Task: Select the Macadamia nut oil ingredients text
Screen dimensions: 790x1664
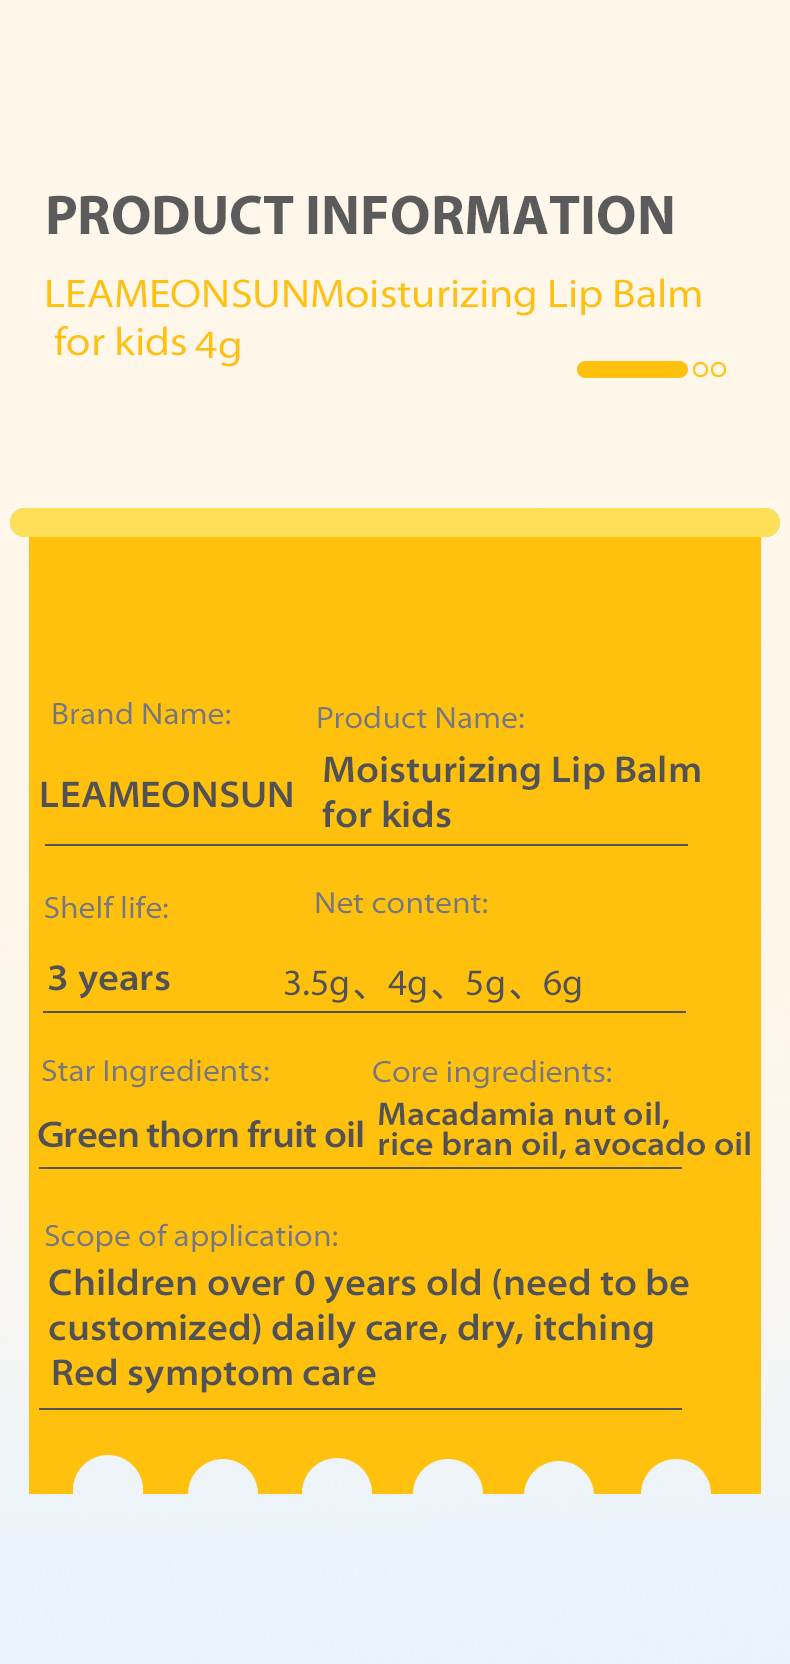Action: pos(563,1129)
